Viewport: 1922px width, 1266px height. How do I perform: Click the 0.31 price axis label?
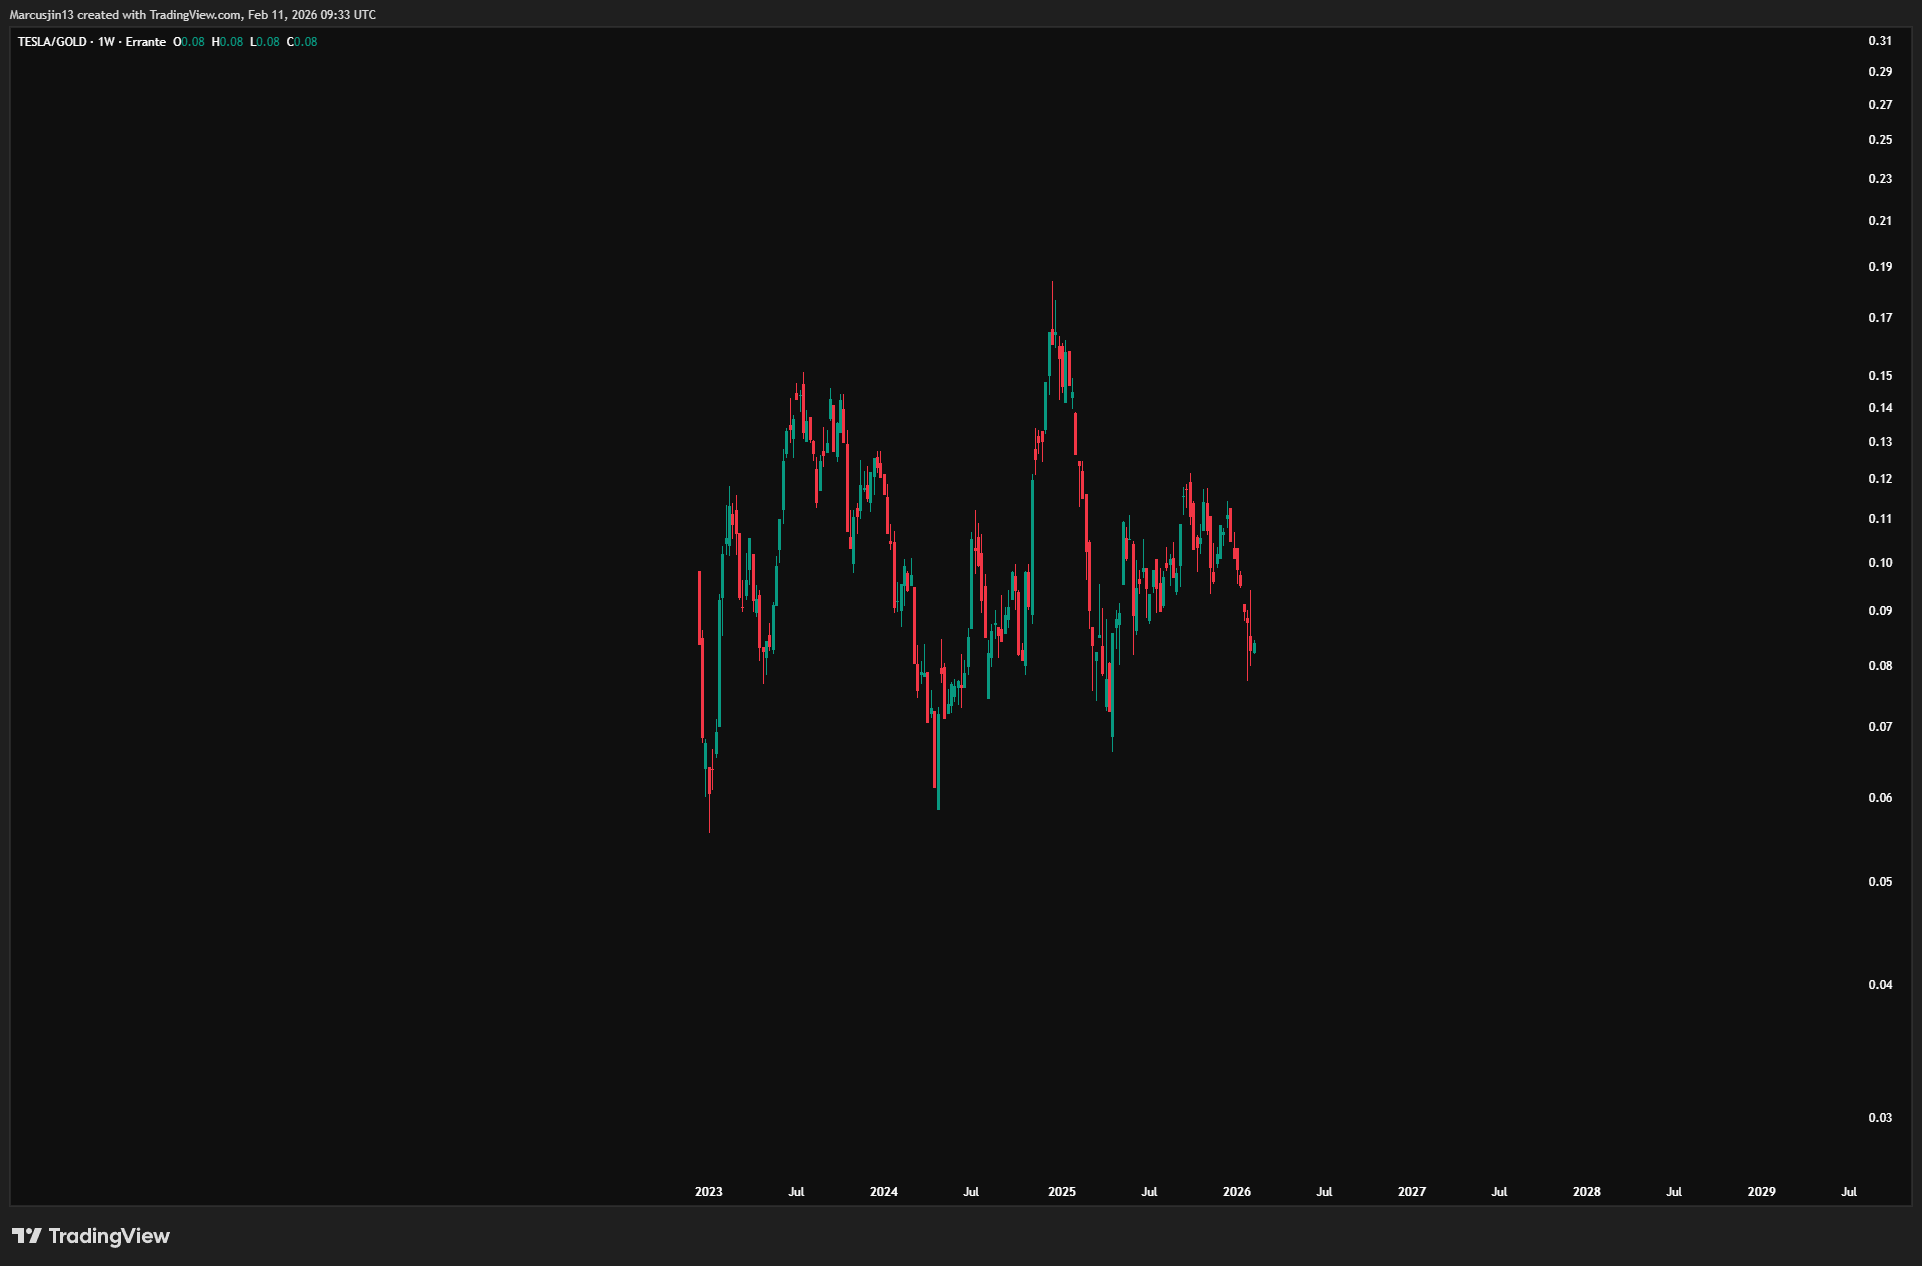(x=1880, y=41)
